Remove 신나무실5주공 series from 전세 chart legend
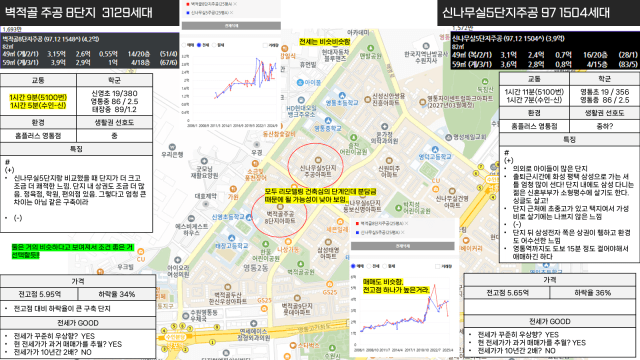 232,13
